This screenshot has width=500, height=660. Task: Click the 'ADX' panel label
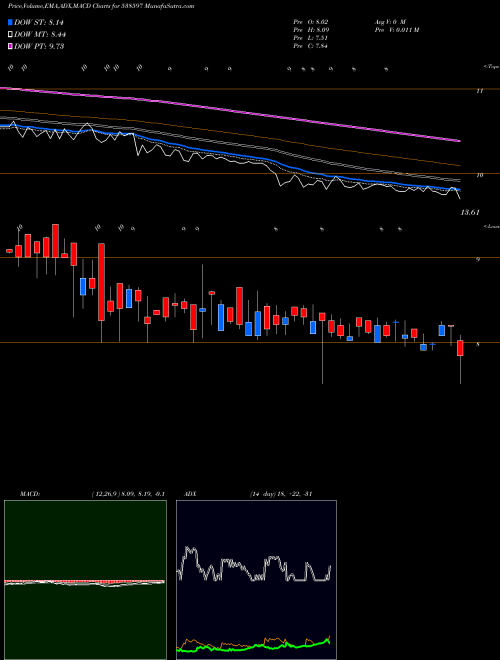pyautogui.click(x=190, y=494)
